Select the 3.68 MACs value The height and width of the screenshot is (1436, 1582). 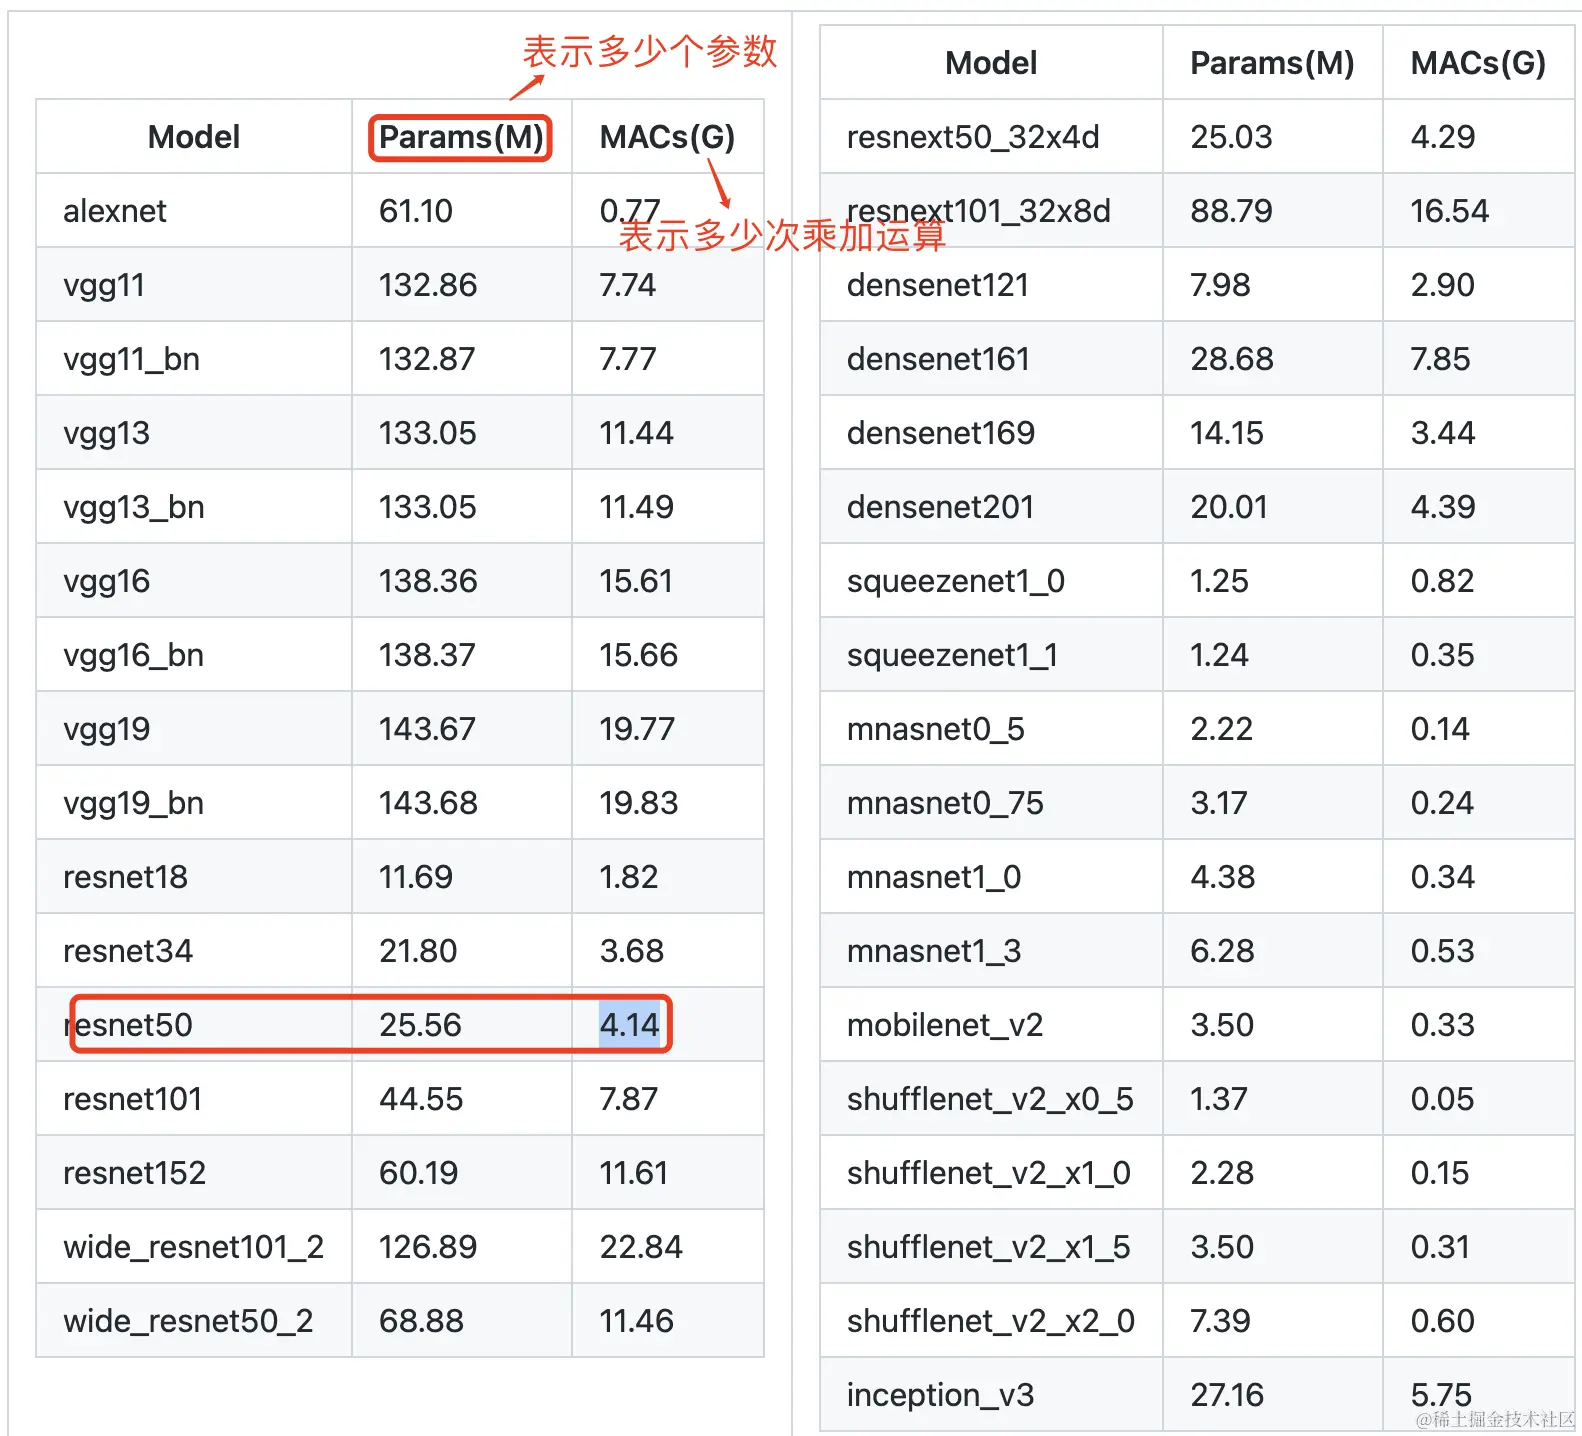tap(631, 951)
